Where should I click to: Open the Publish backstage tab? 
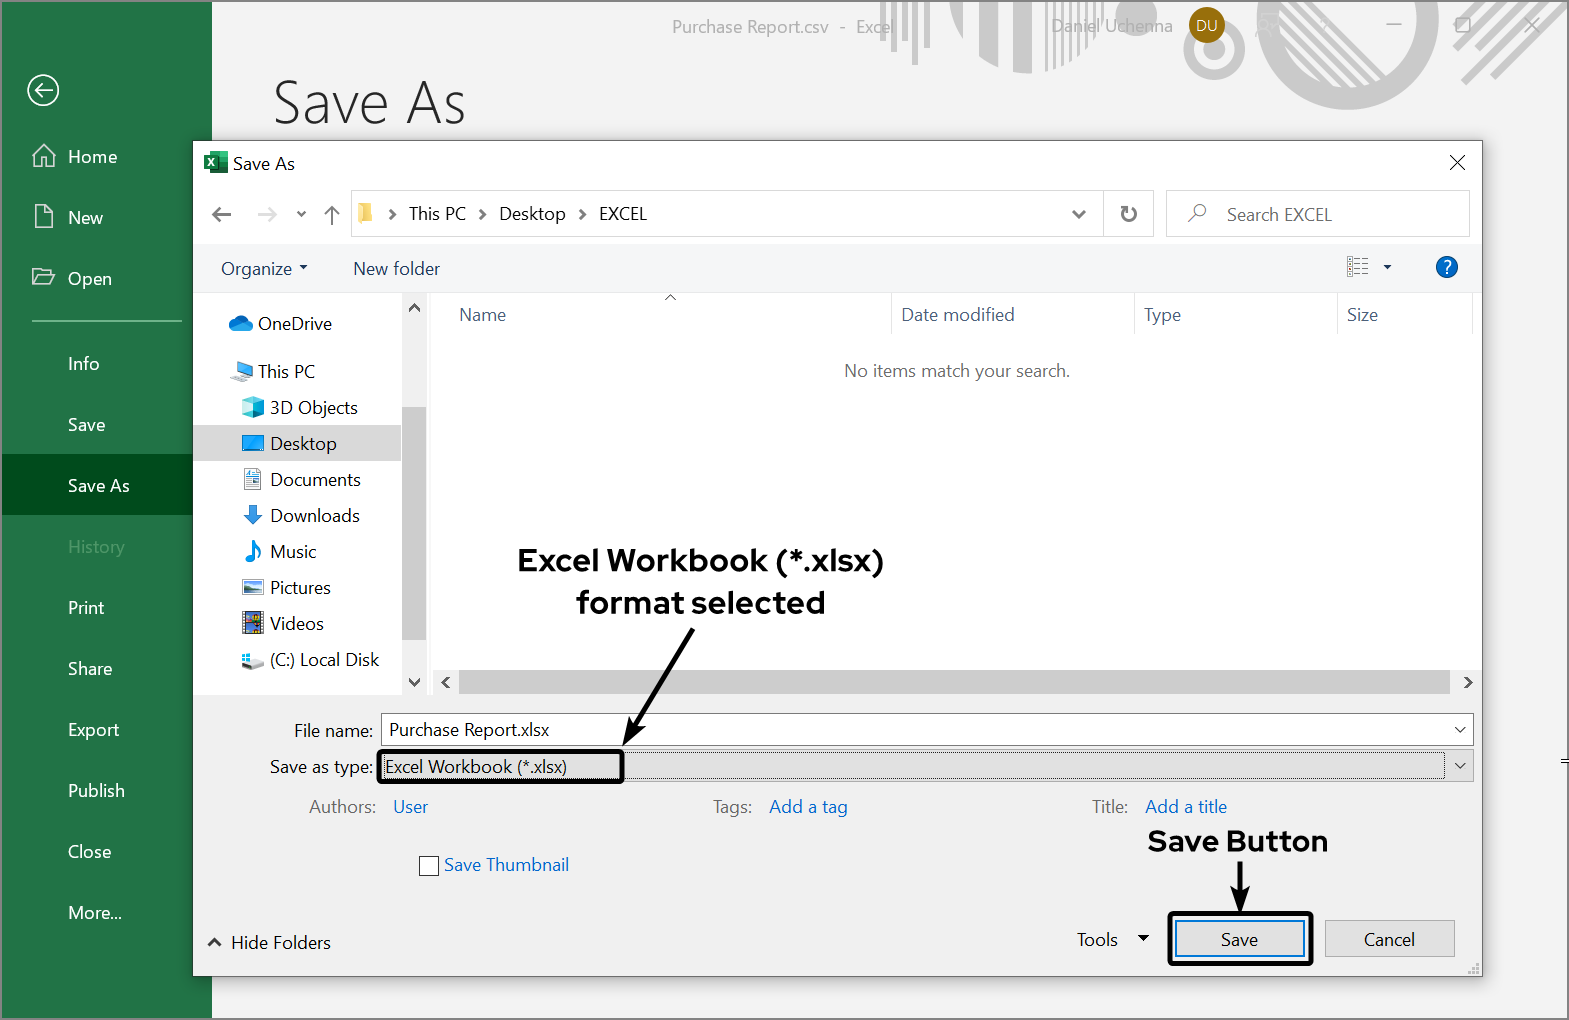click(96, 791)
